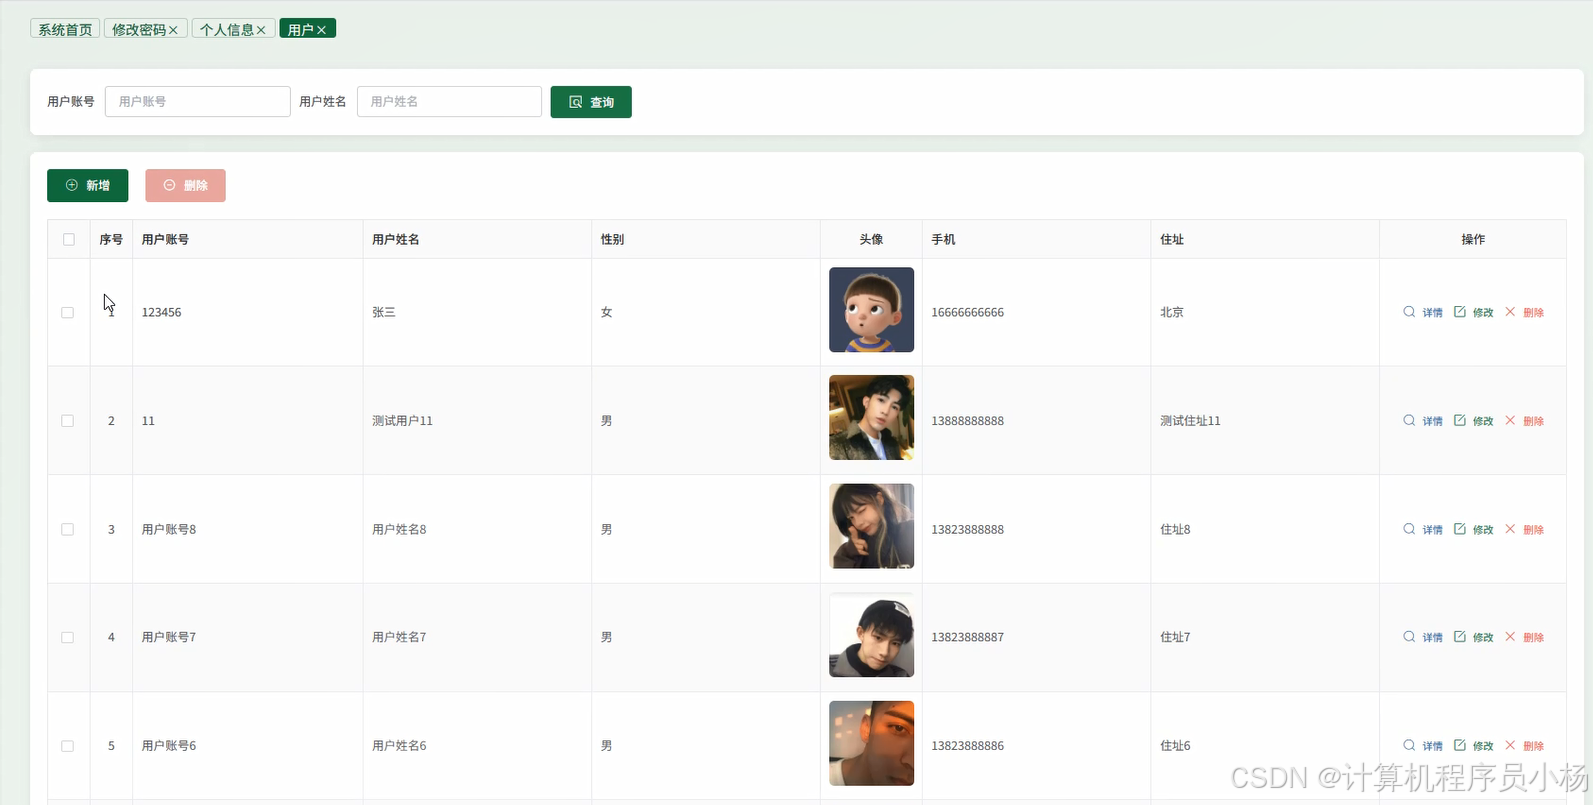Click the edit icon for 用户账号6 row
The image size is (1593, 805).
1460,745
